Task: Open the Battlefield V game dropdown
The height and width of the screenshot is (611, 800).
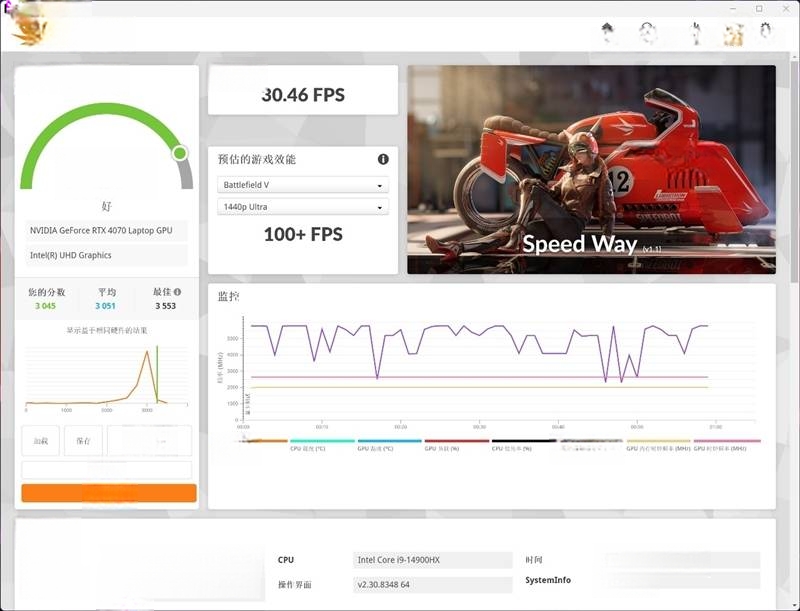Action: click(303, 185)
